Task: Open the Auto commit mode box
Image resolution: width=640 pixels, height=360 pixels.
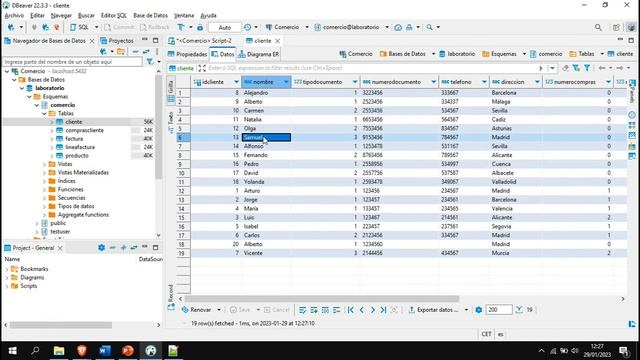Action: click(x=224, y=27)
